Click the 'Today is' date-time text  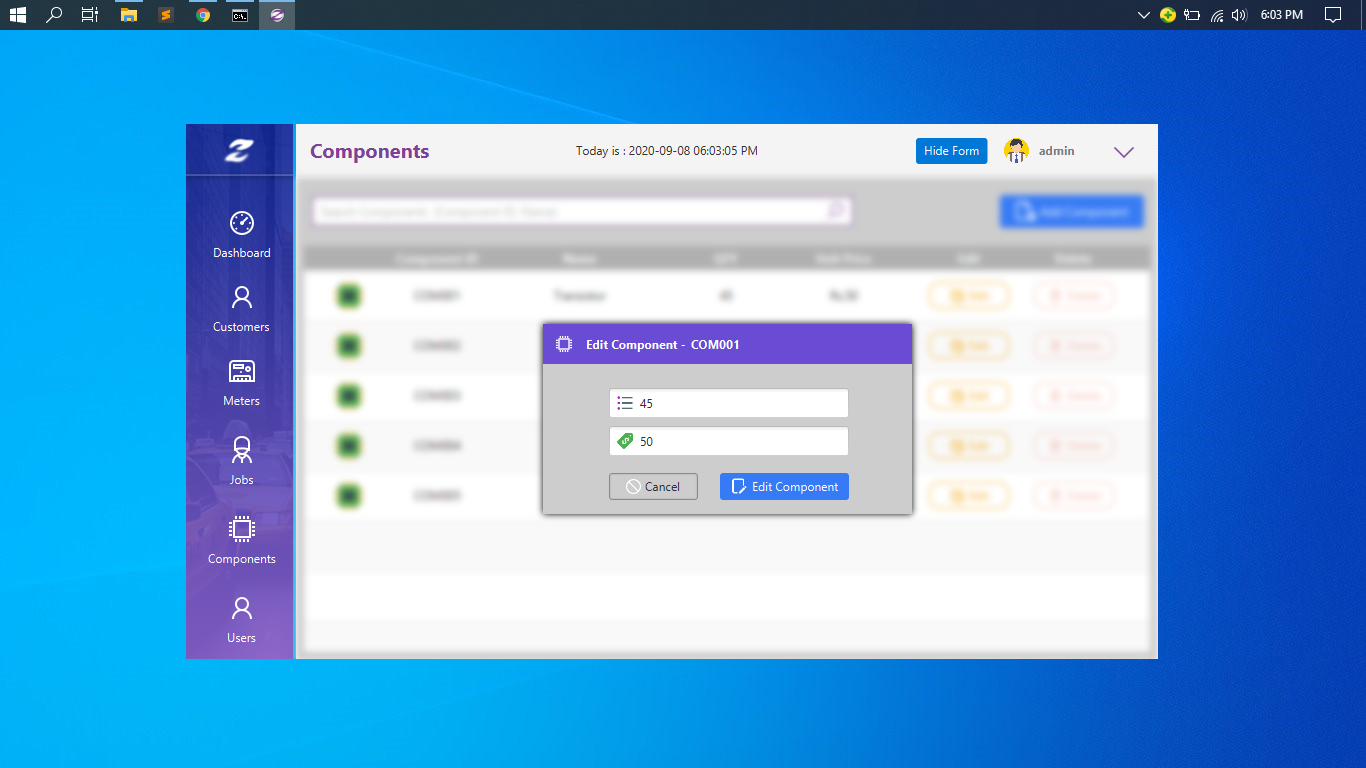pos(666,151)
